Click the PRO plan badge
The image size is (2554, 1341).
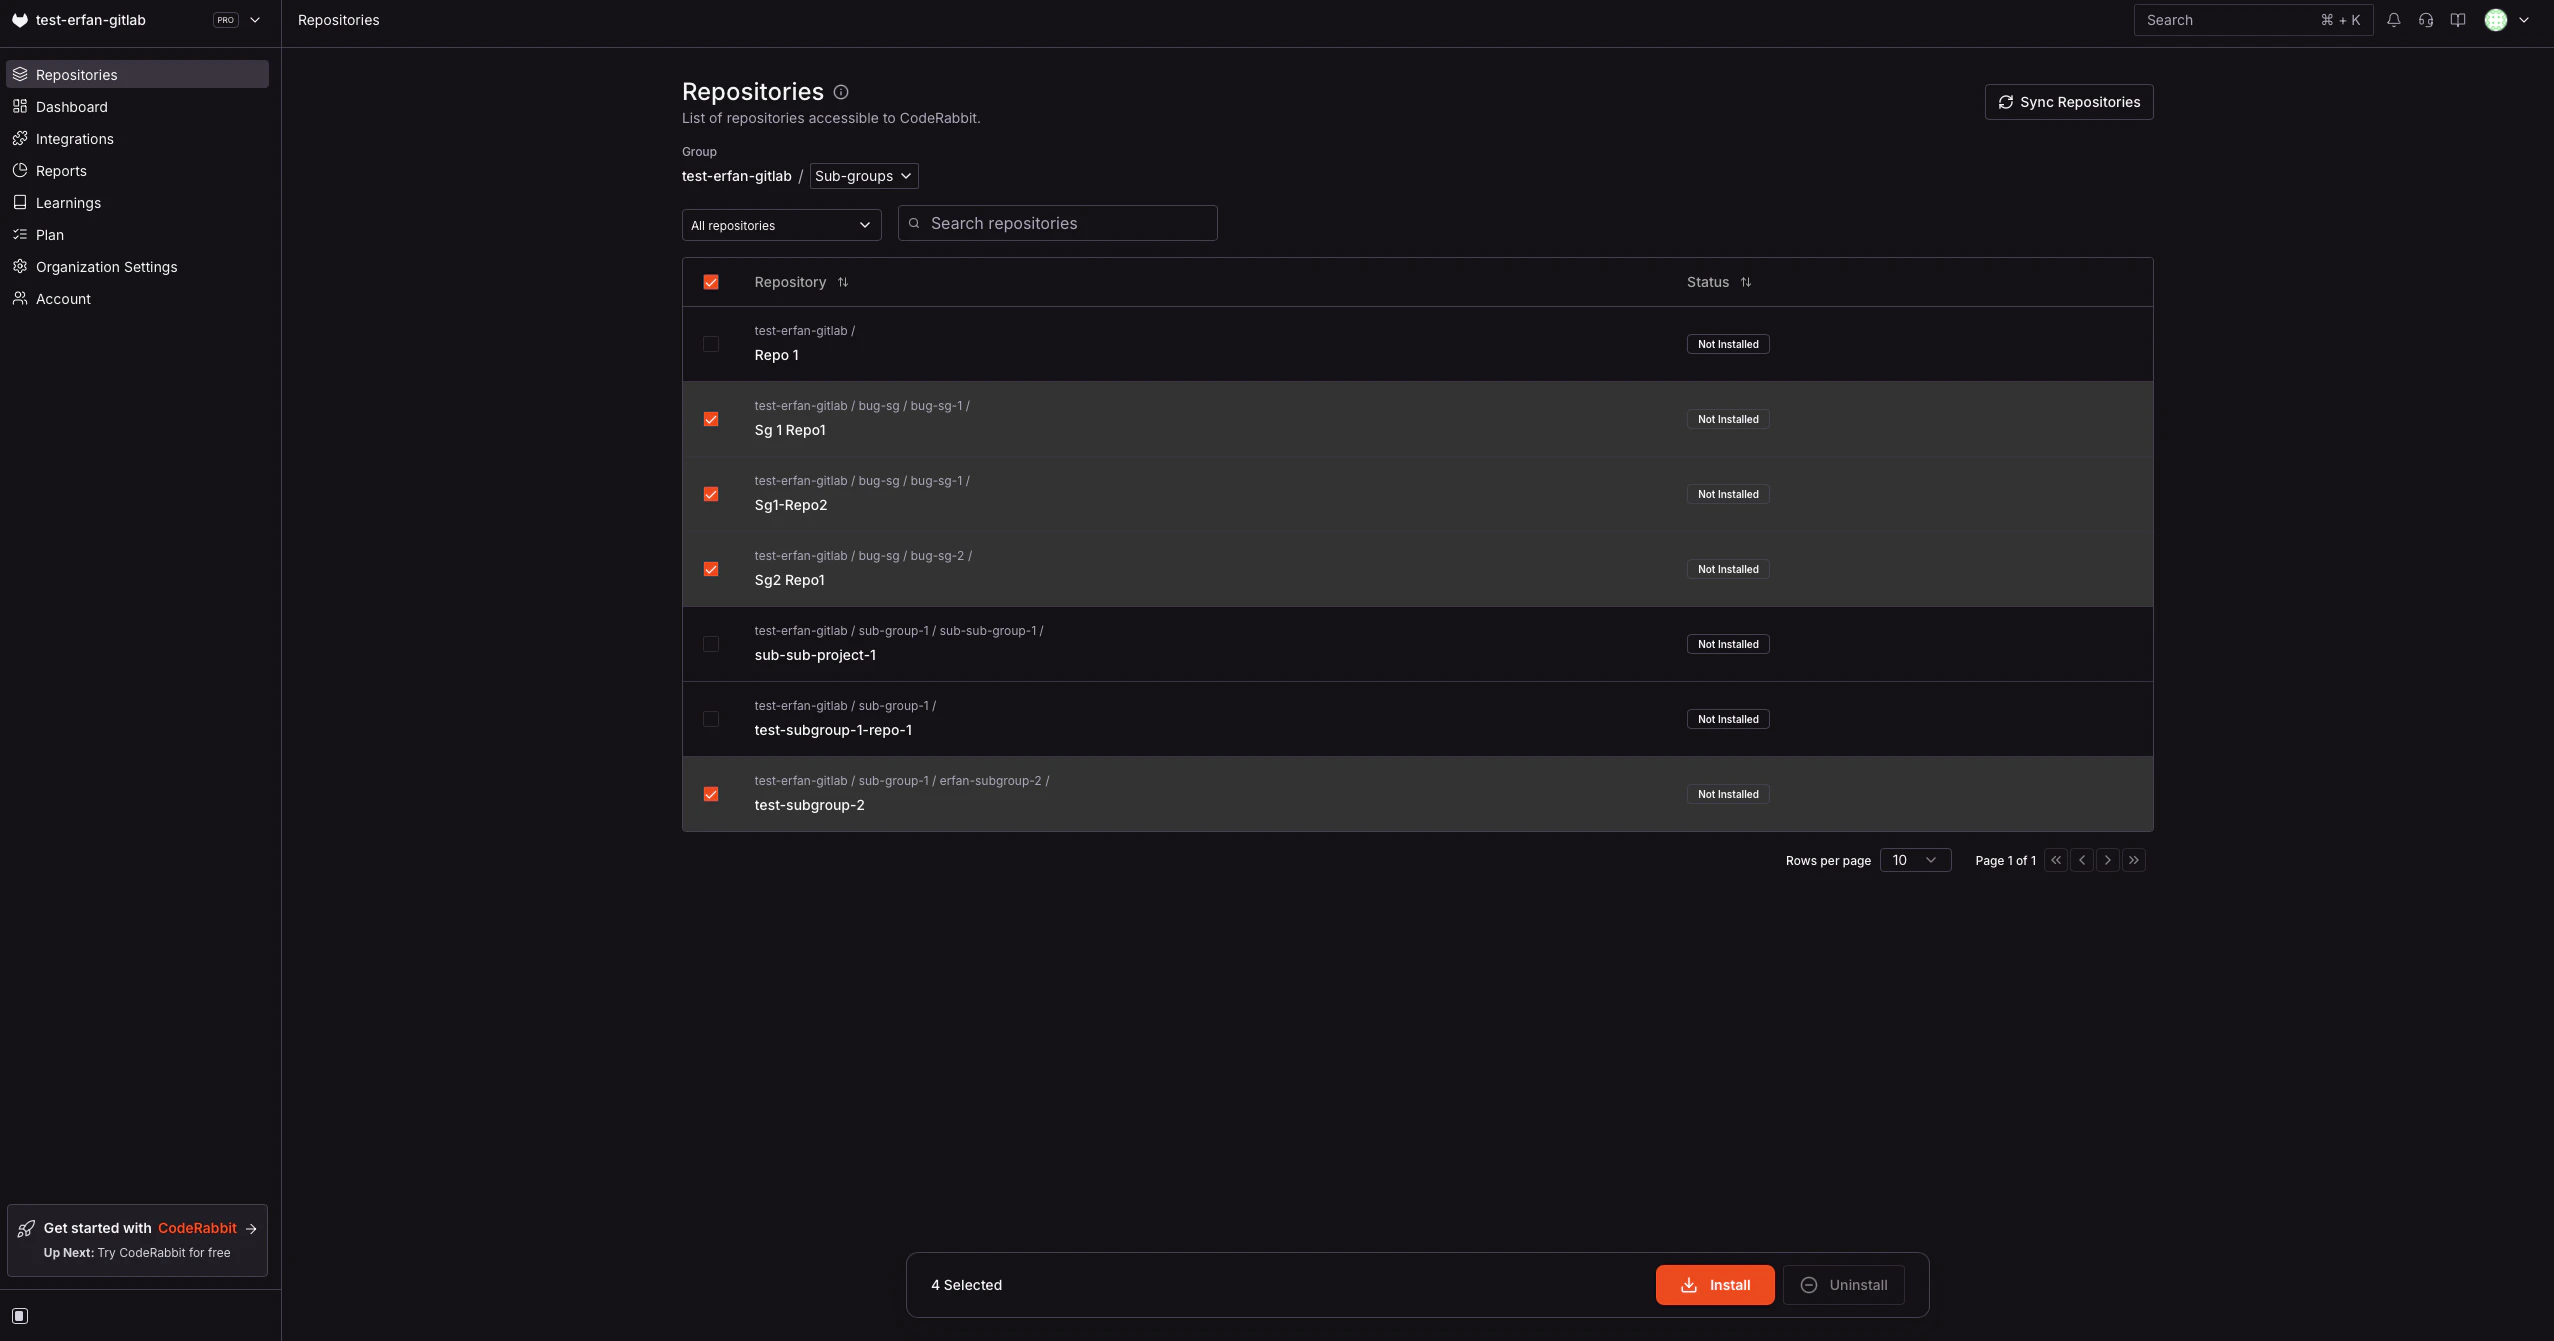click(226, 20)
